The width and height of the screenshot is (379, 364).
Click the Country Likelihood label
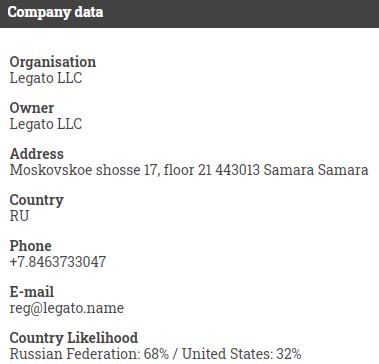[x=74, y=338]
